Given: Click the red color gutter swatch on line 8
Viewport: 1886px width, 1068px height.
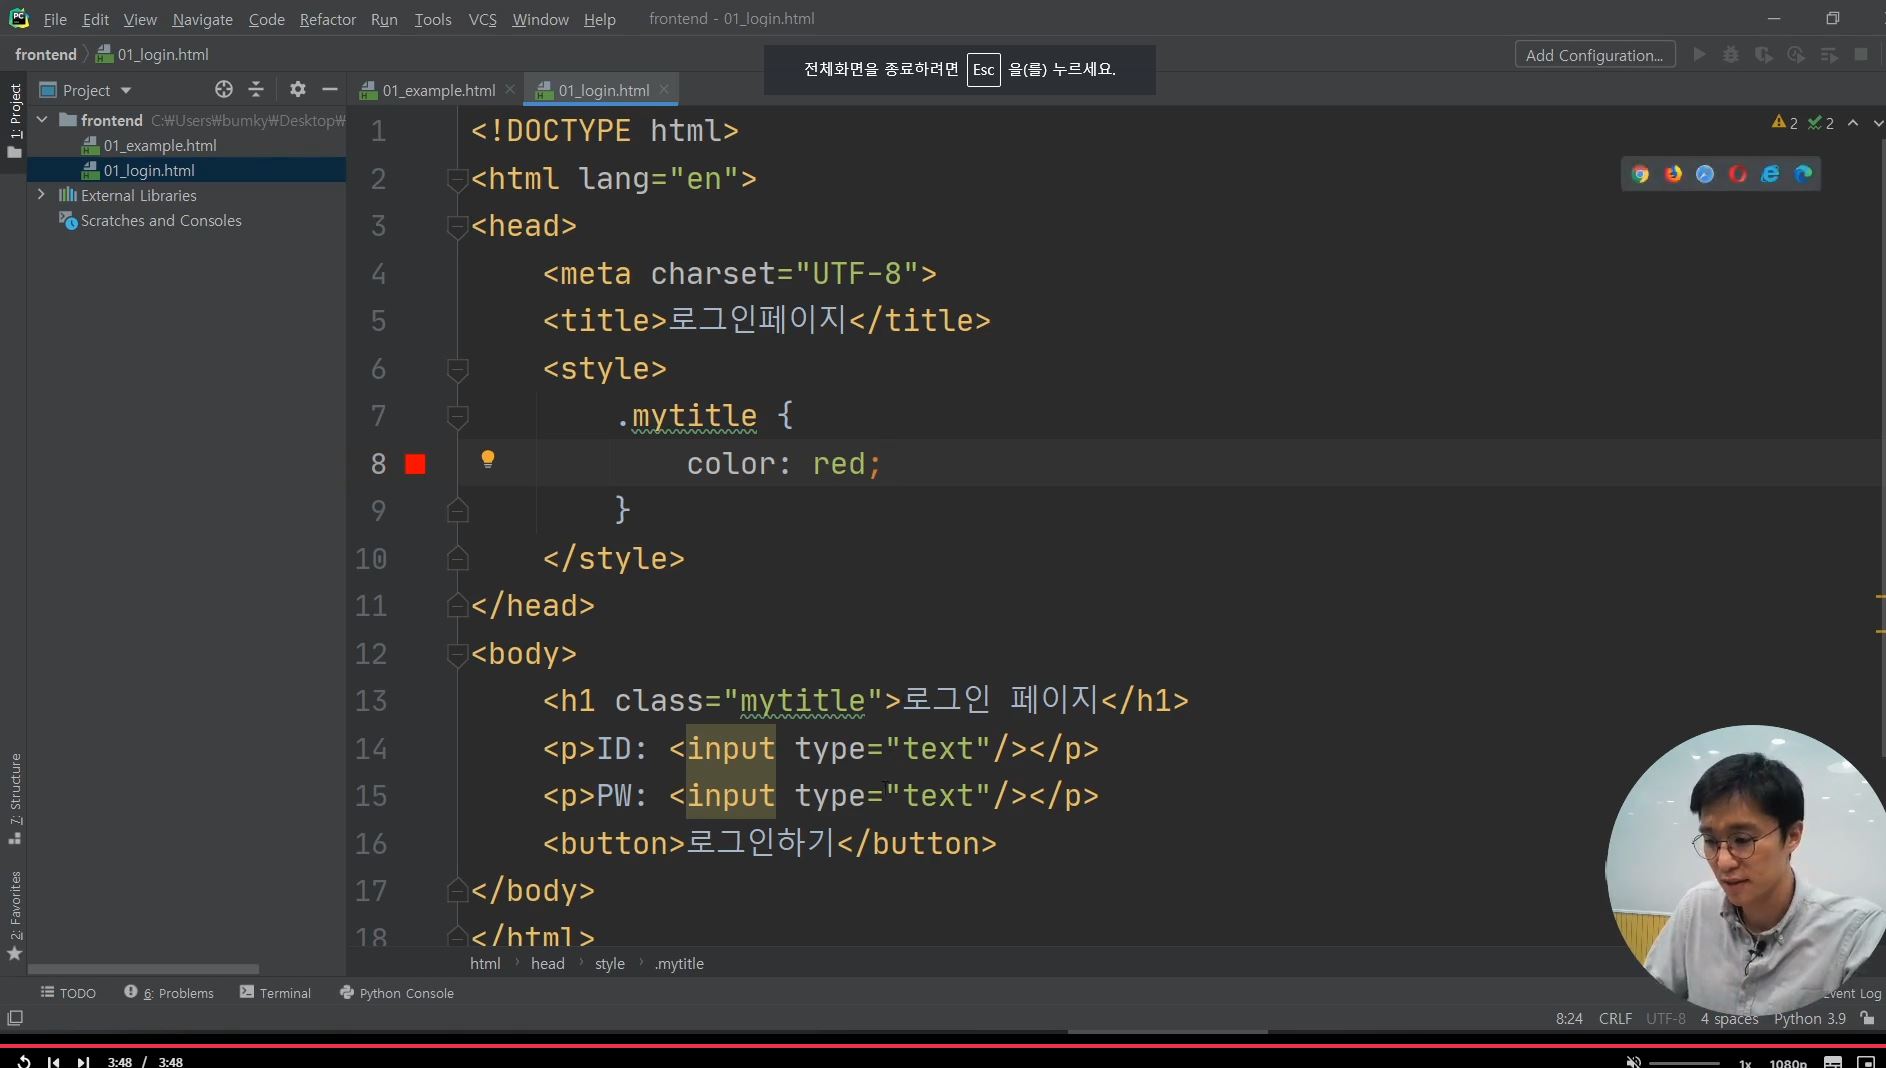Looking at the screenshot, I should click(415, 464).
